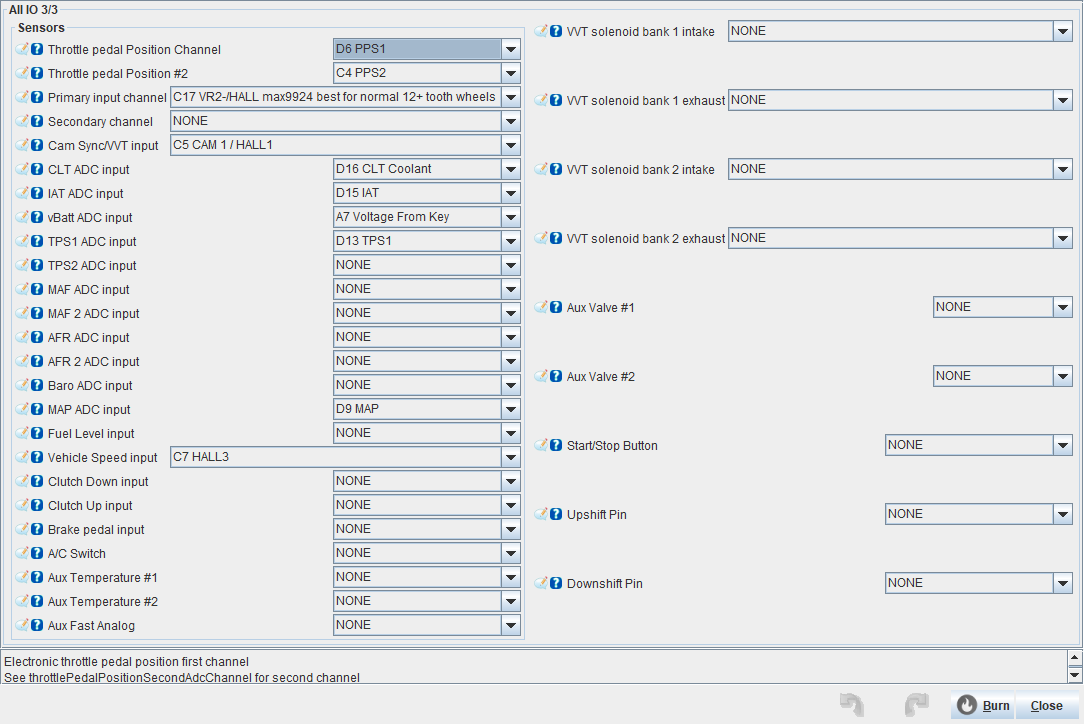This screenshot has height=724, width=1084.
Task: Open the vBatt ADC input dropdown
Action: pyautogui.click(x=511, y=217)
